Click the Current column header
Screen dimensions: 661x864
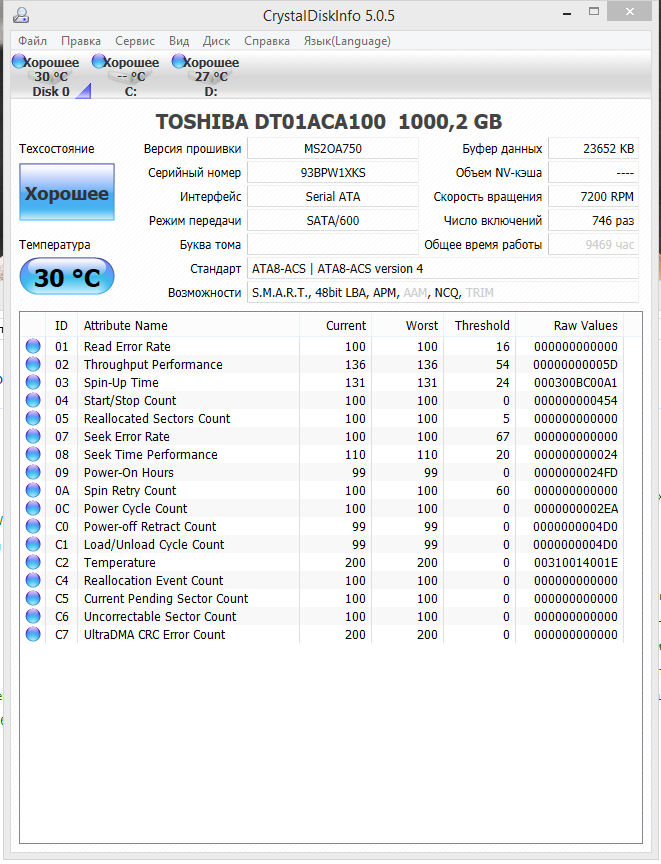click(x=335, y=326)
